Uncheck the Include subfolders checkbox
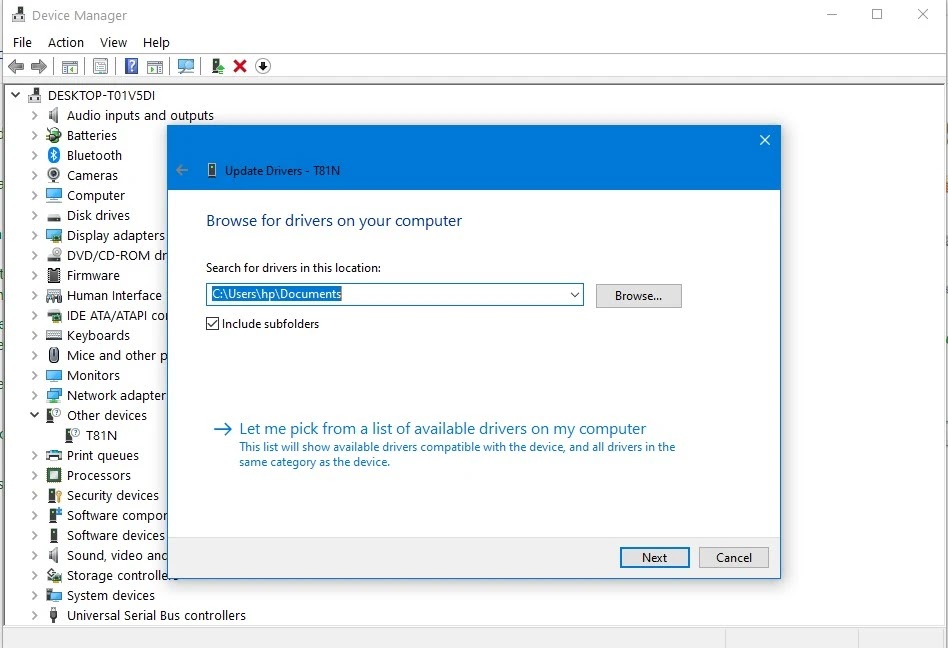This screenshot has height=648, width=948. pyautogui.click(x=212, y=323)
